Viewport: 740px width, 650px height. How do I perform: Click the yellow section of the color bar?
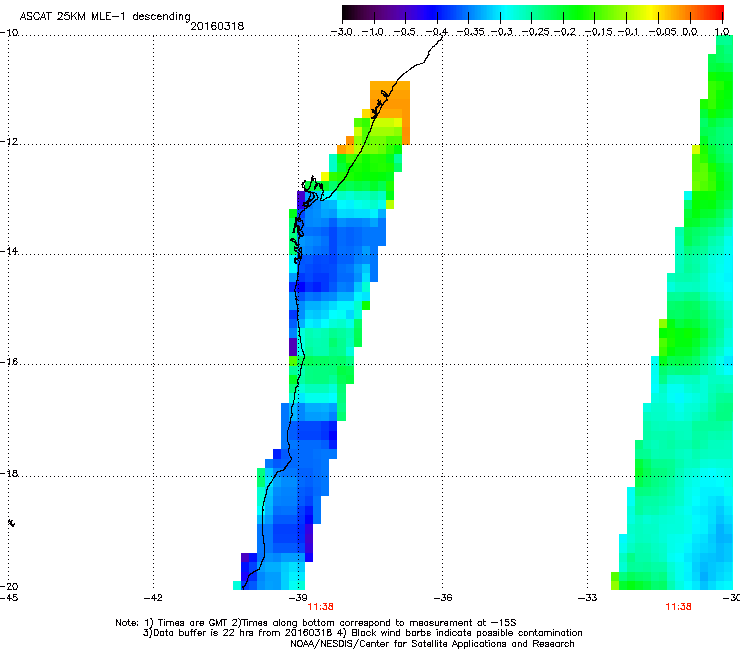(654, 12)
